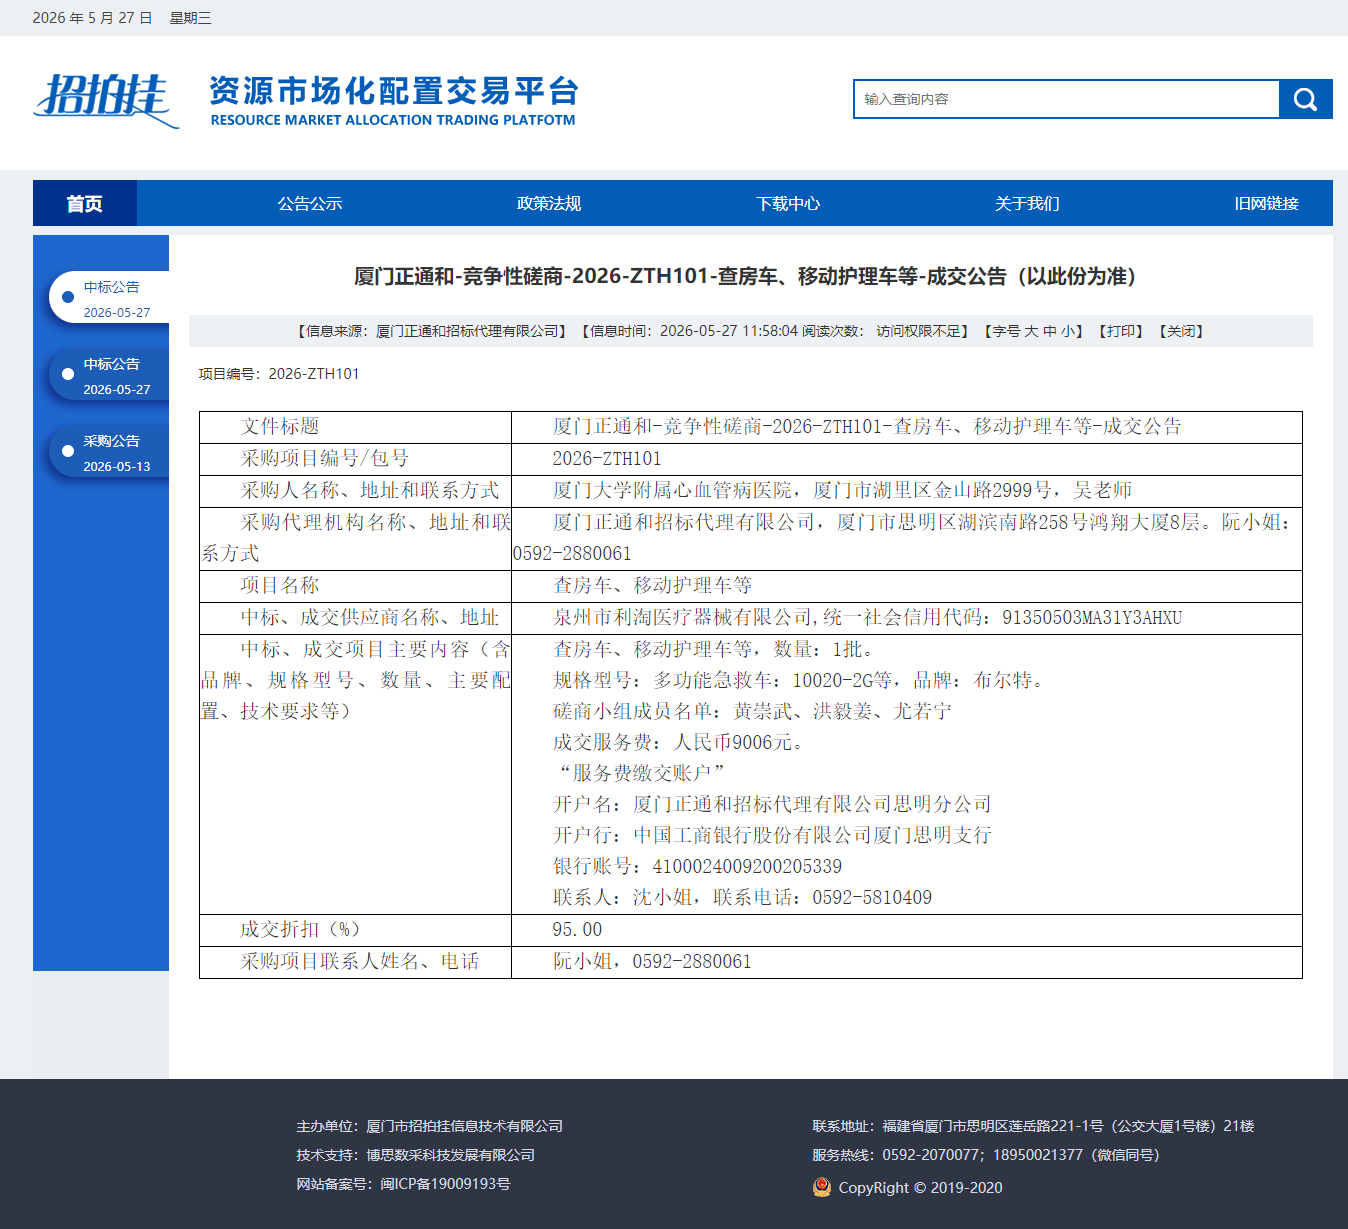Open the 关于我们 menu
This screenshot has height=1229, width=1348.
[x=1027, y=203]
